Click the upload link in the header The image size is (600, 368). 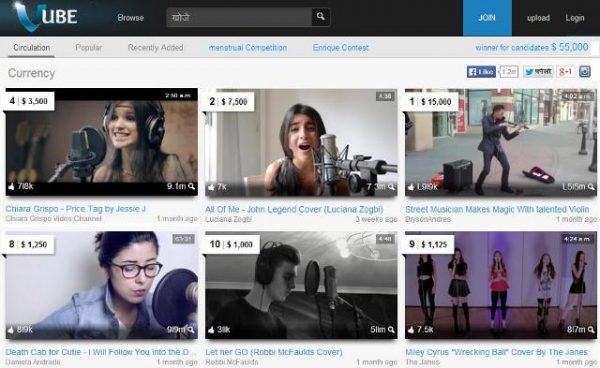[538, 18]
